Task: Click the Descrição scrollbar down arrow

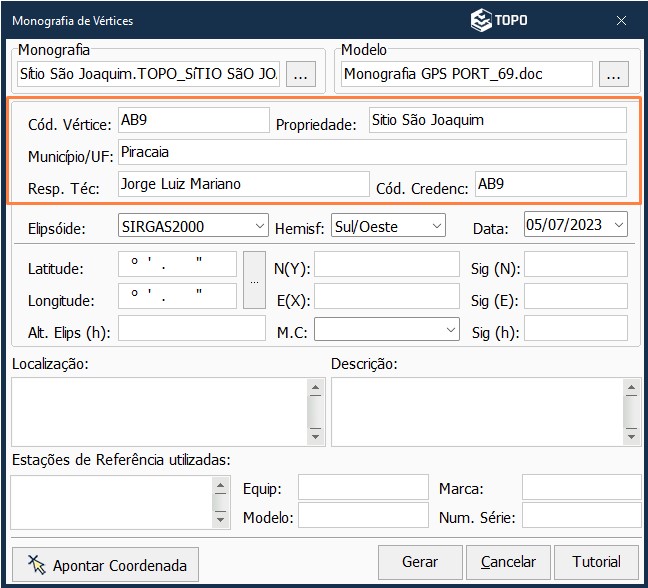Action: coord(631,436)
